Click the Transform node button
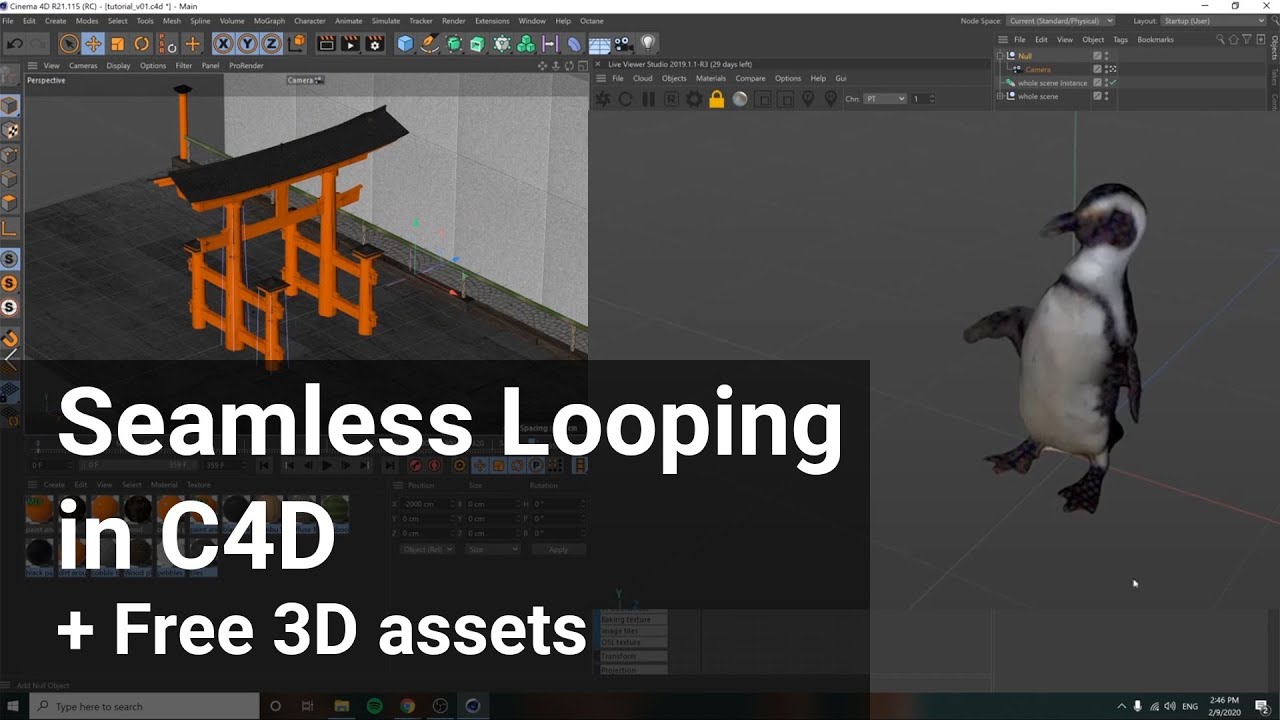This screenshot has width=1280, height=720. (632, 656)
